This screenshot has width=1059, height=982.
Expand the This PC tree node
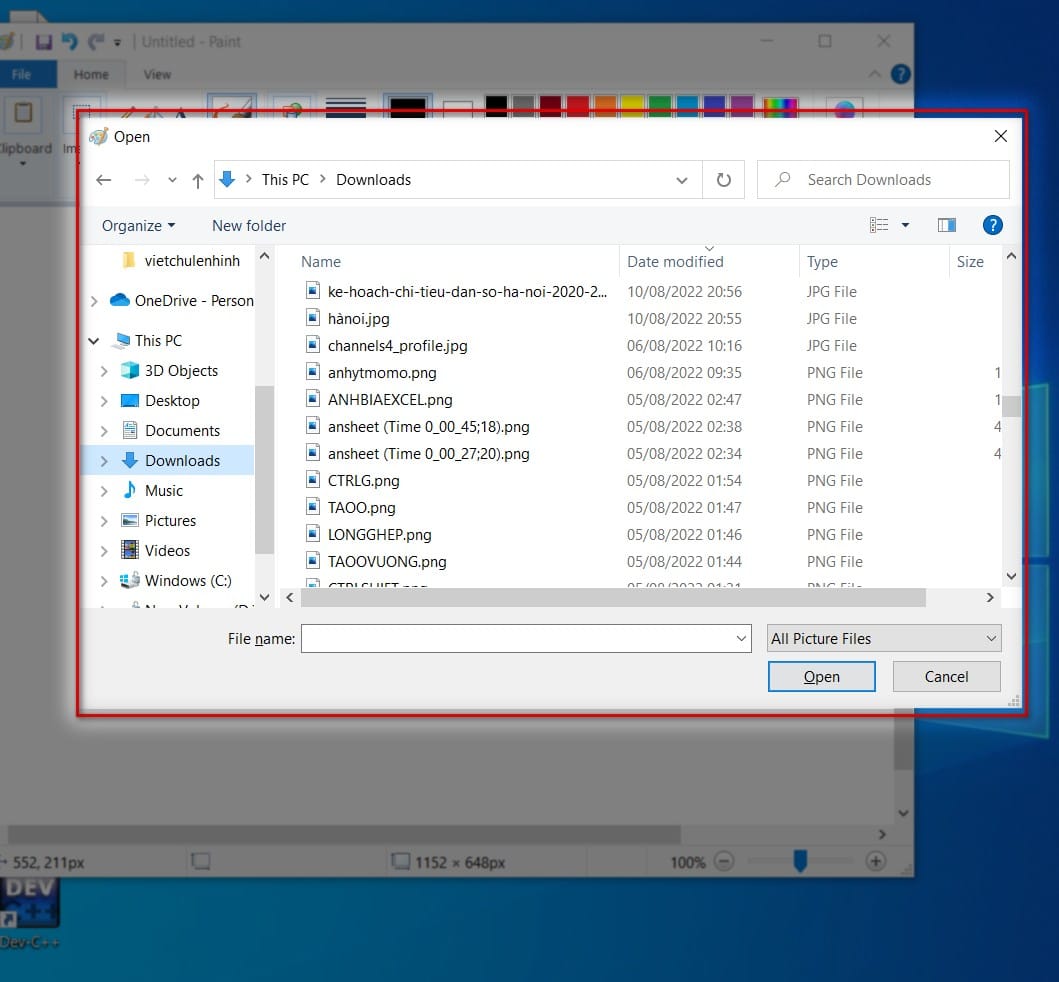93,340
